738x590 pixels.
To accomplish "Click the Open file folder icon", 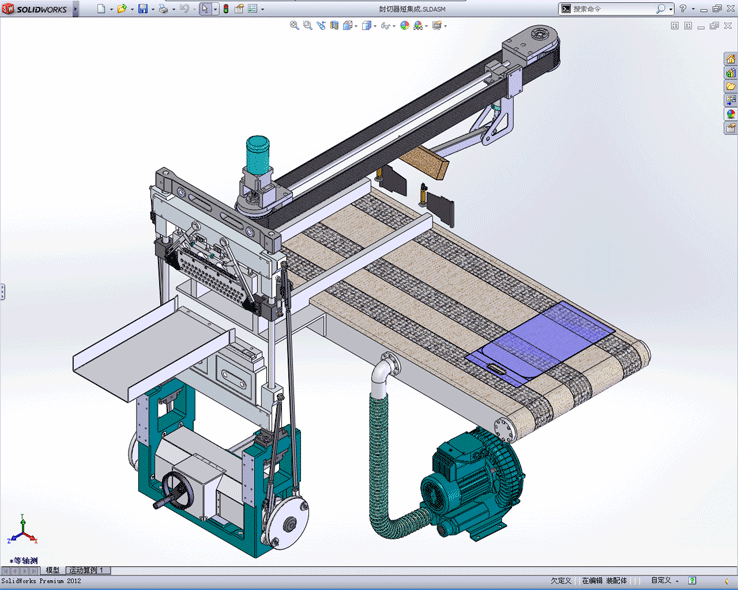I will tap(122, 9).
